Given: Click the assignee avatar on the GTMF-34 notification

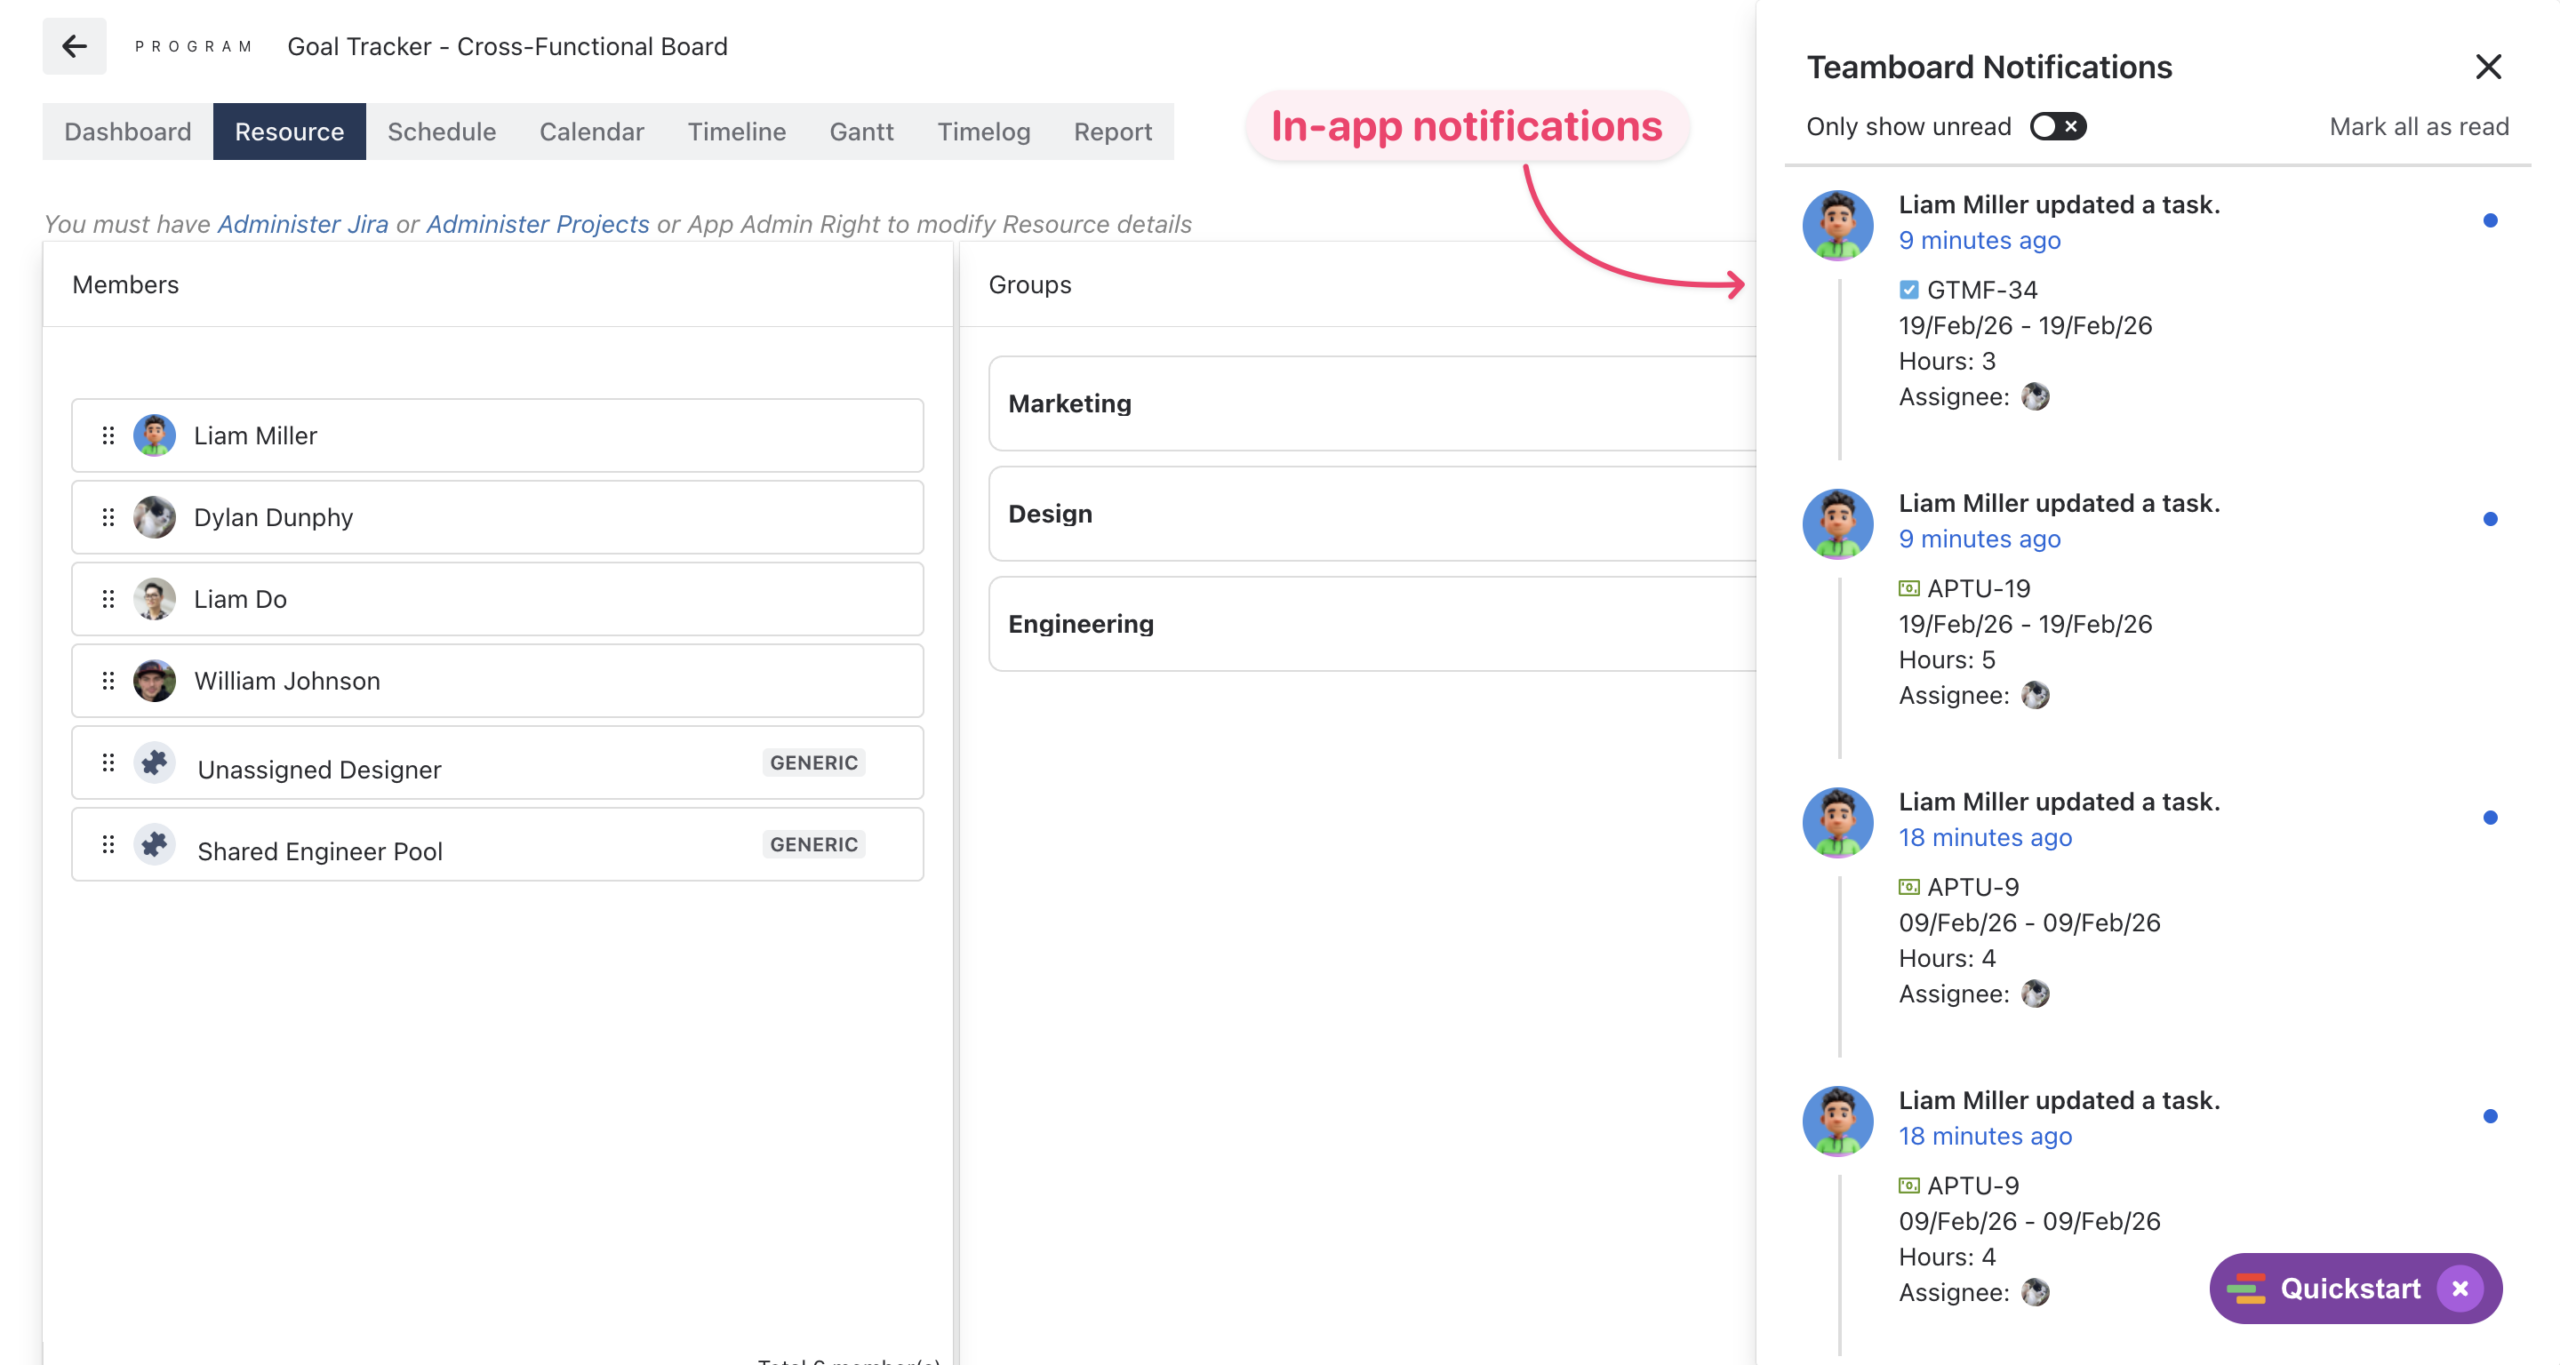Looking at the screenshot, I should point(2036,396).
